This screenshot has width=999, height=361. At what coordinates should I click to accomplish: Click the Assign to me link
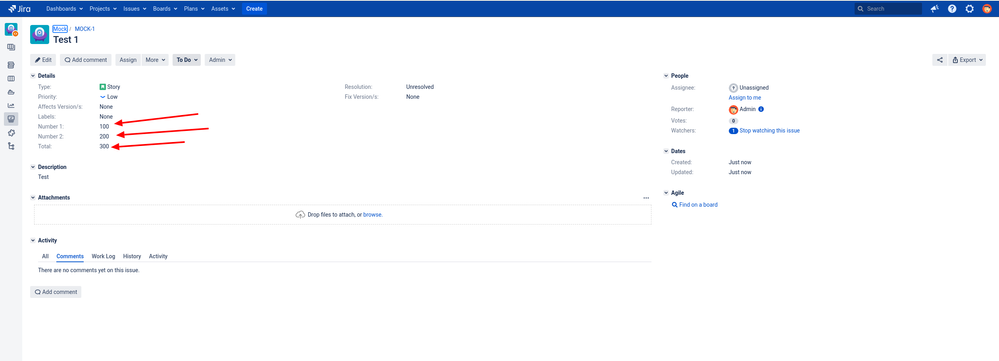click(x=745, y=97)
